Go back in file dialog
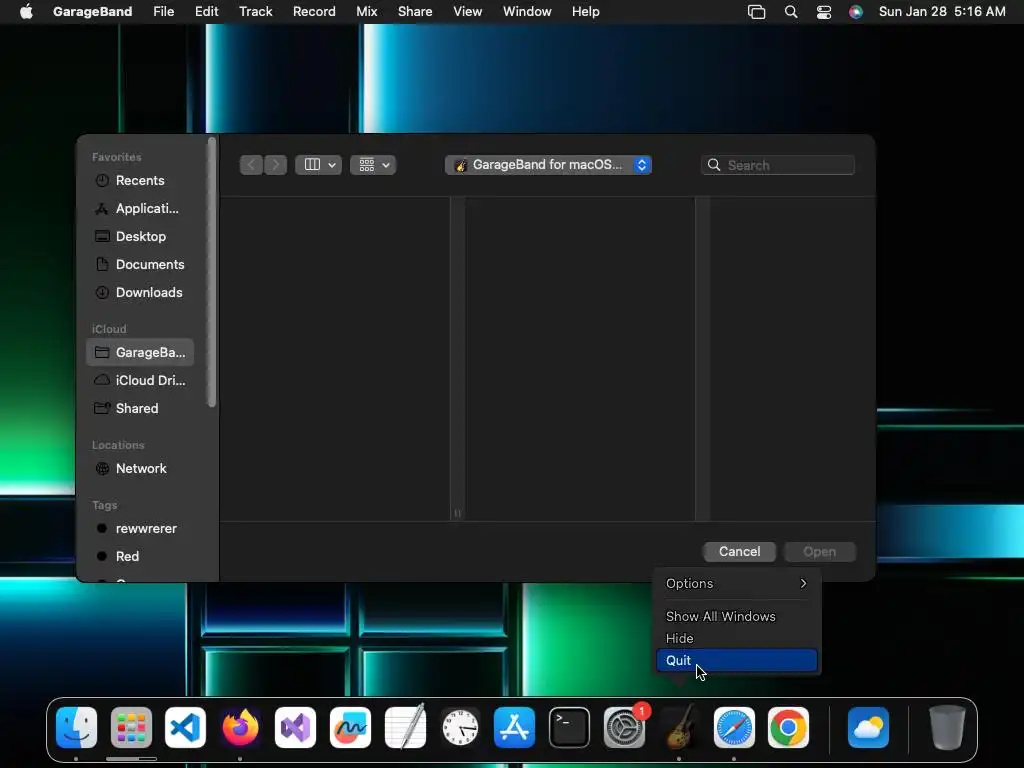1024x768 pixels. (251, 165)
